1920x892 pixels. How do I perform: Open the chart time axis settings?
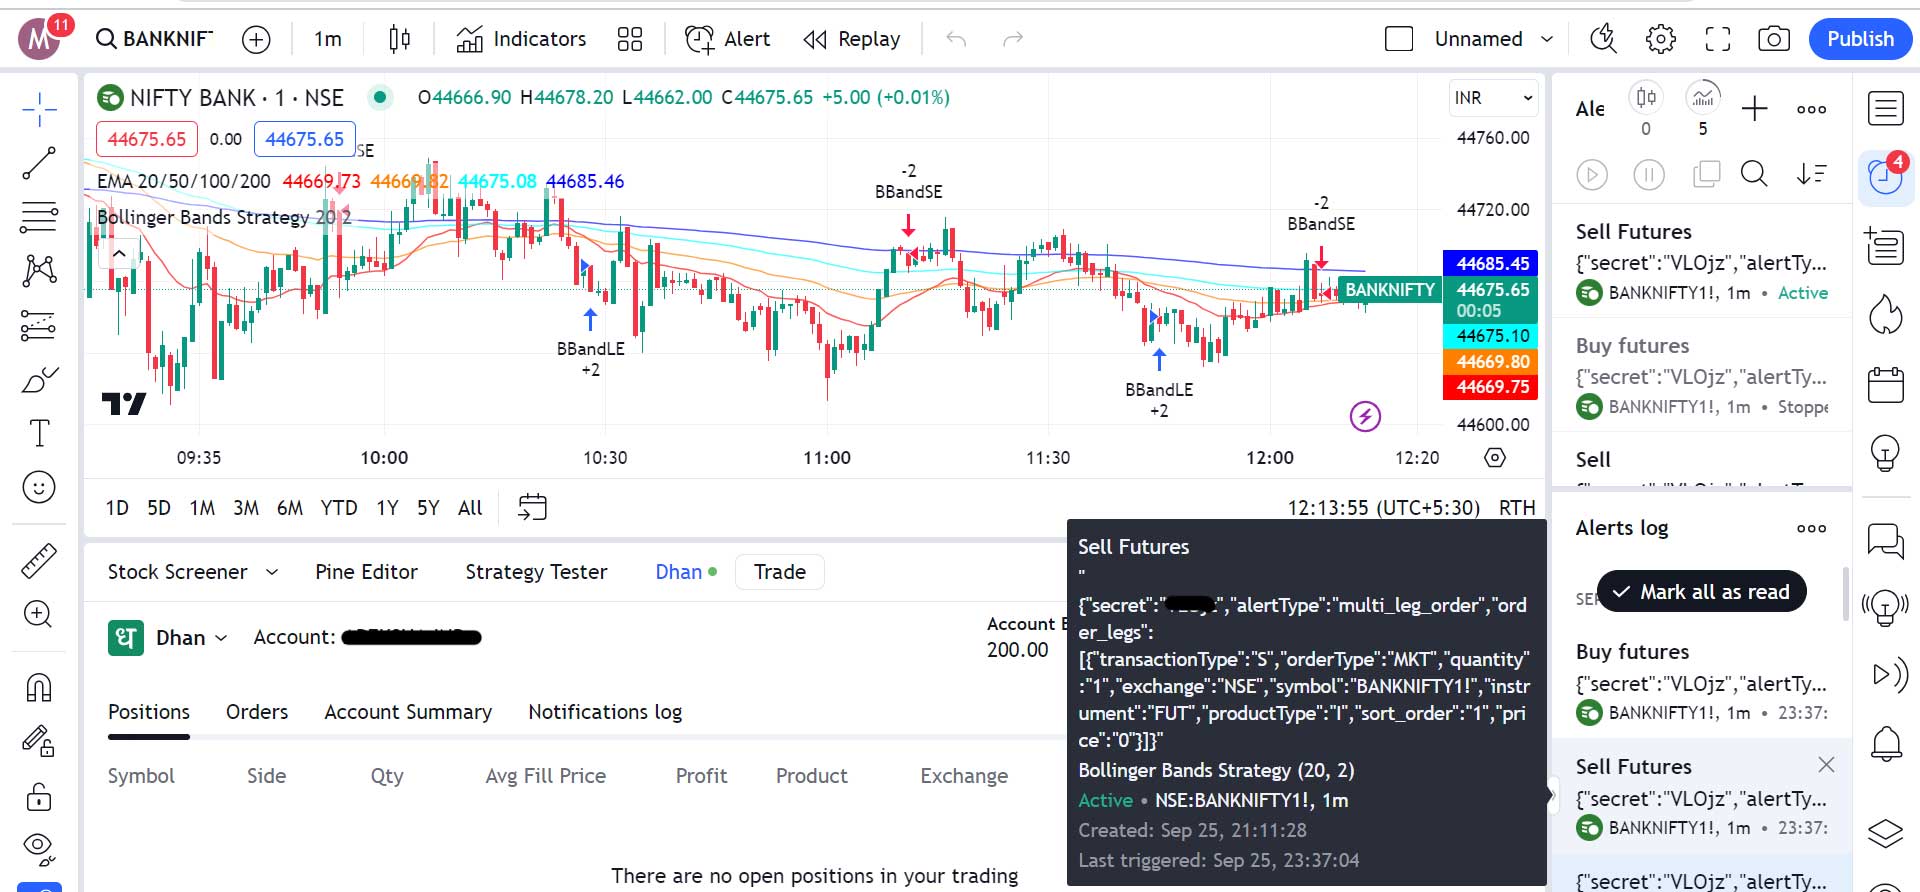1495,458
